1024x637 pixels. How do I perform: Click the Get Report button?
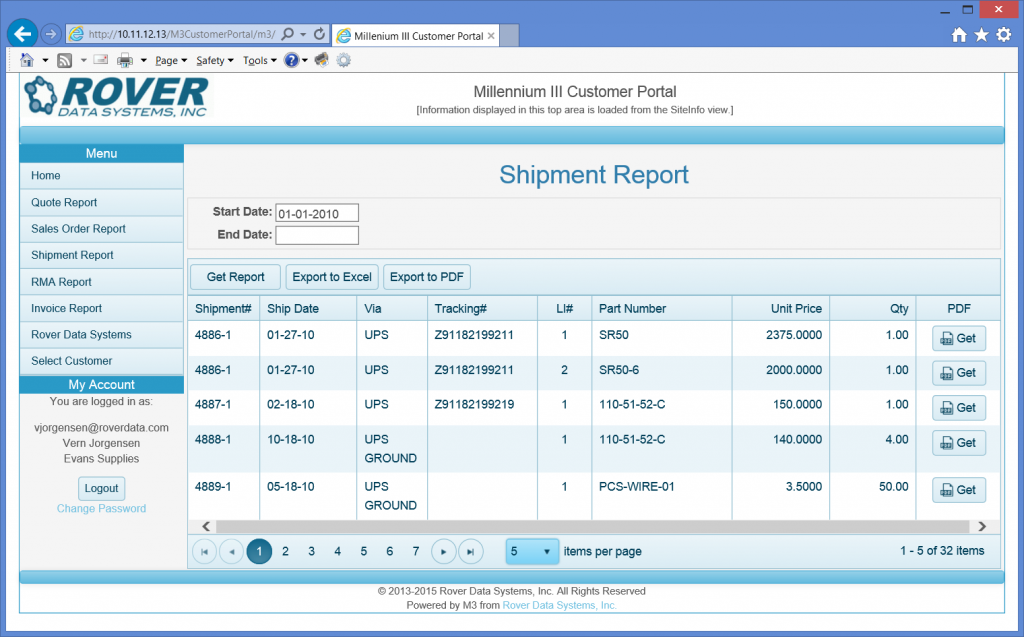pyautogui.click(x=236, y=277)
